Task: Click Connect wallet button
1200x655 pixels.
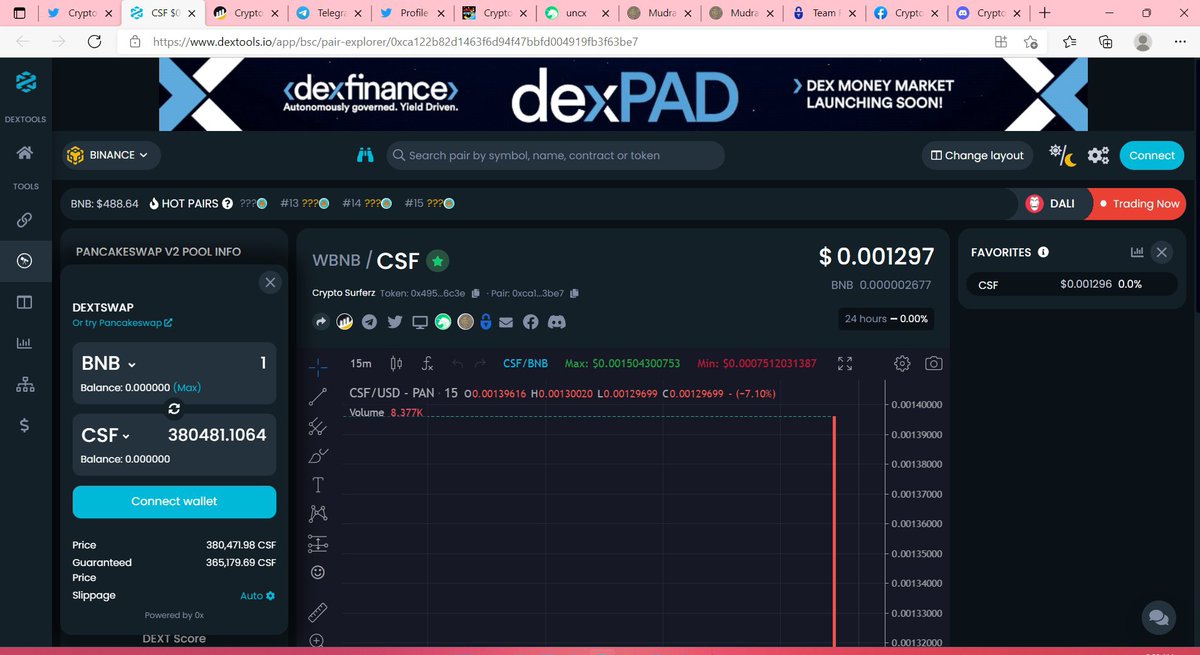Action: tap(174, 502)
